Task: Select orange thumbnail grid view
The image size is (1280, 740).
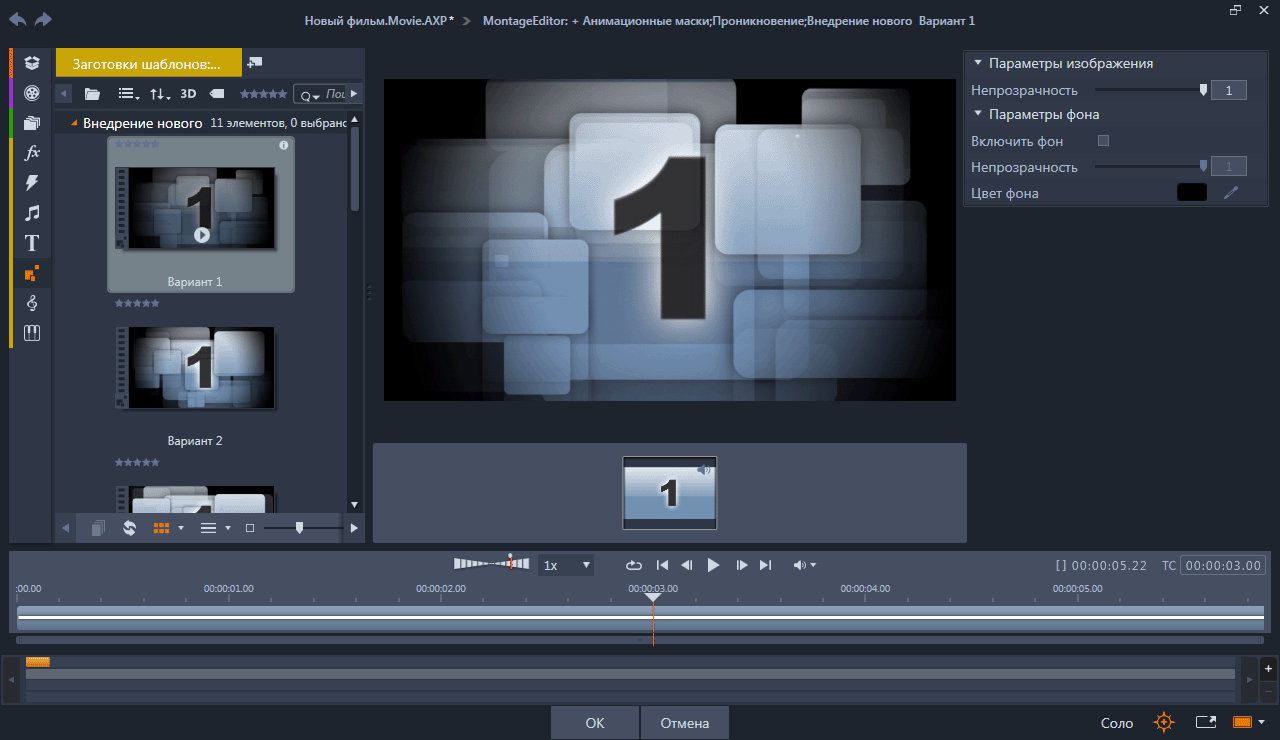Action: pyautogui.click(x=161, y=528)
